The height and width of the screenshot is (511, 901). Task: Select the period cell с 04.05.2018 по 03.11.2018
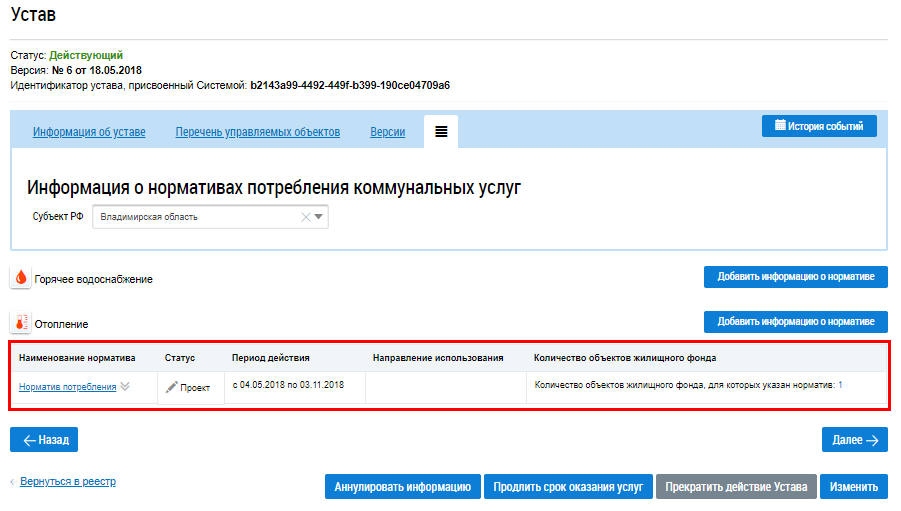coord(288,385)
